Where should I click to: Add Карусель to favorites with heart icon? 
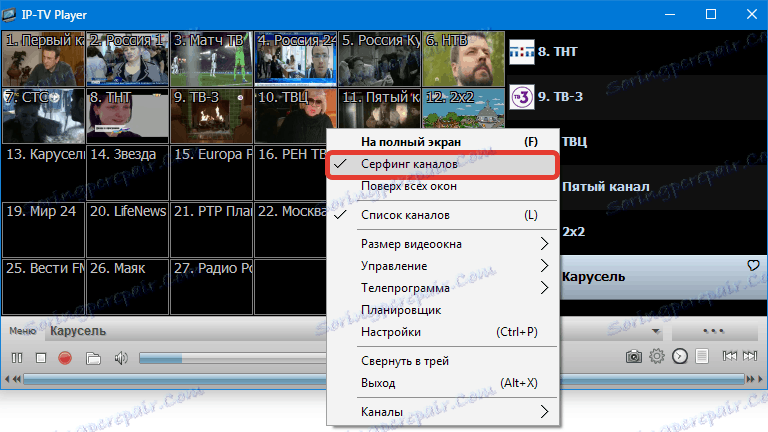tap(753, 265)
